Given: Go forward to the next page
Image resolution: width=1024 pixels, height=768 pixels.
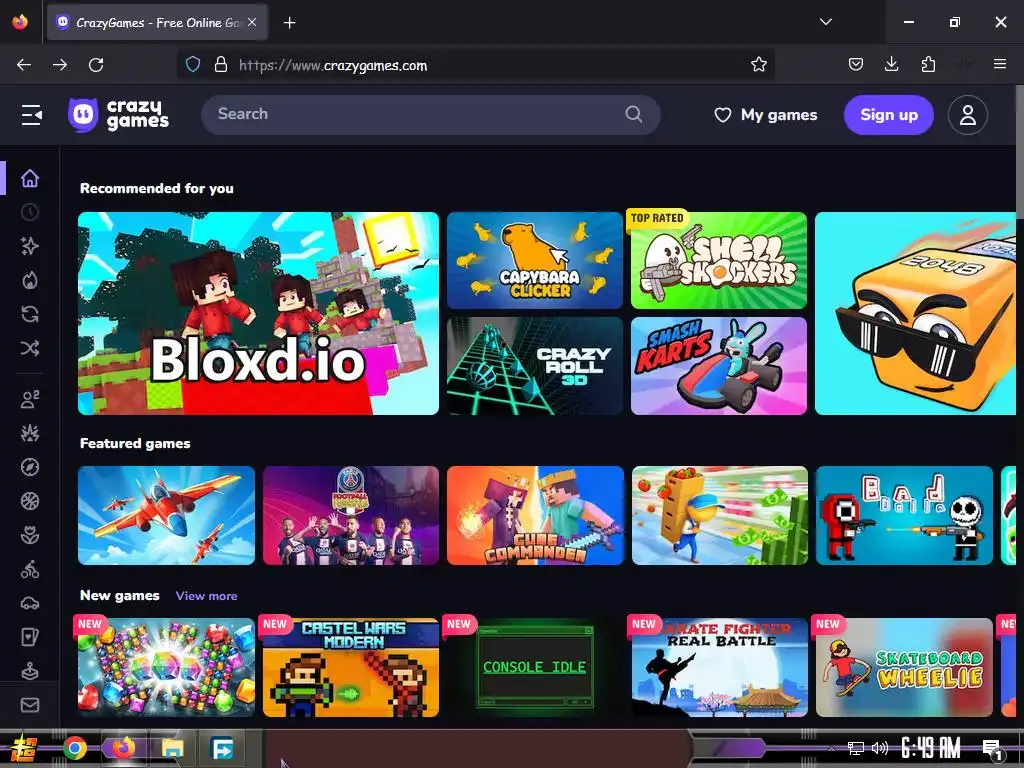Looking at the screenshot, I should (60, 65).
